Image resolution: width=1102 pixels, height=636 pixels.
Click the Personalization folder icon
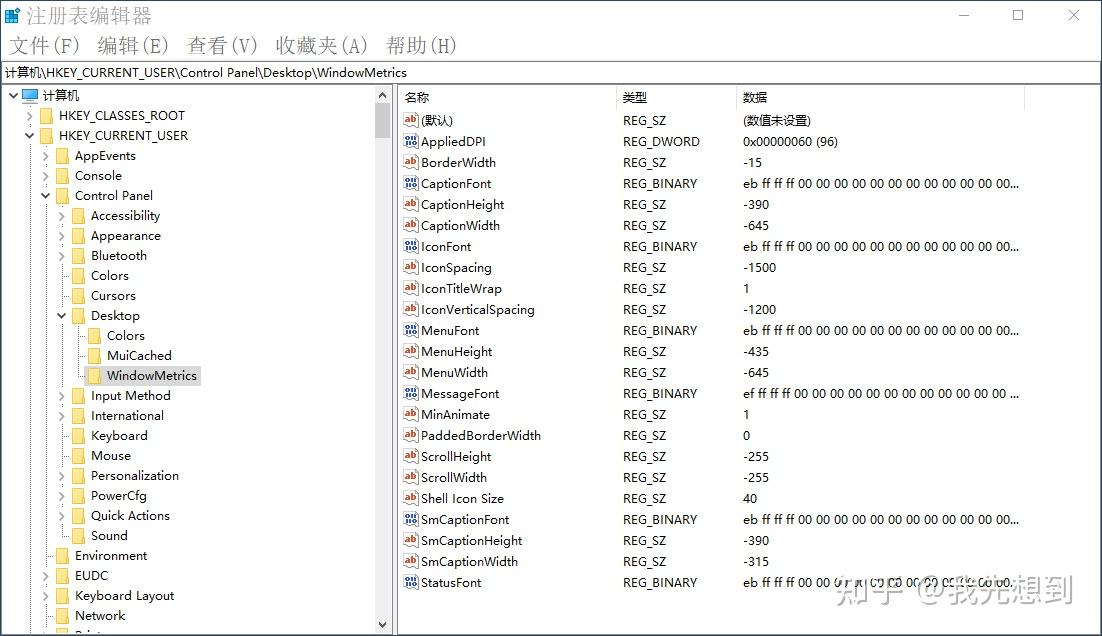(78, 476)
